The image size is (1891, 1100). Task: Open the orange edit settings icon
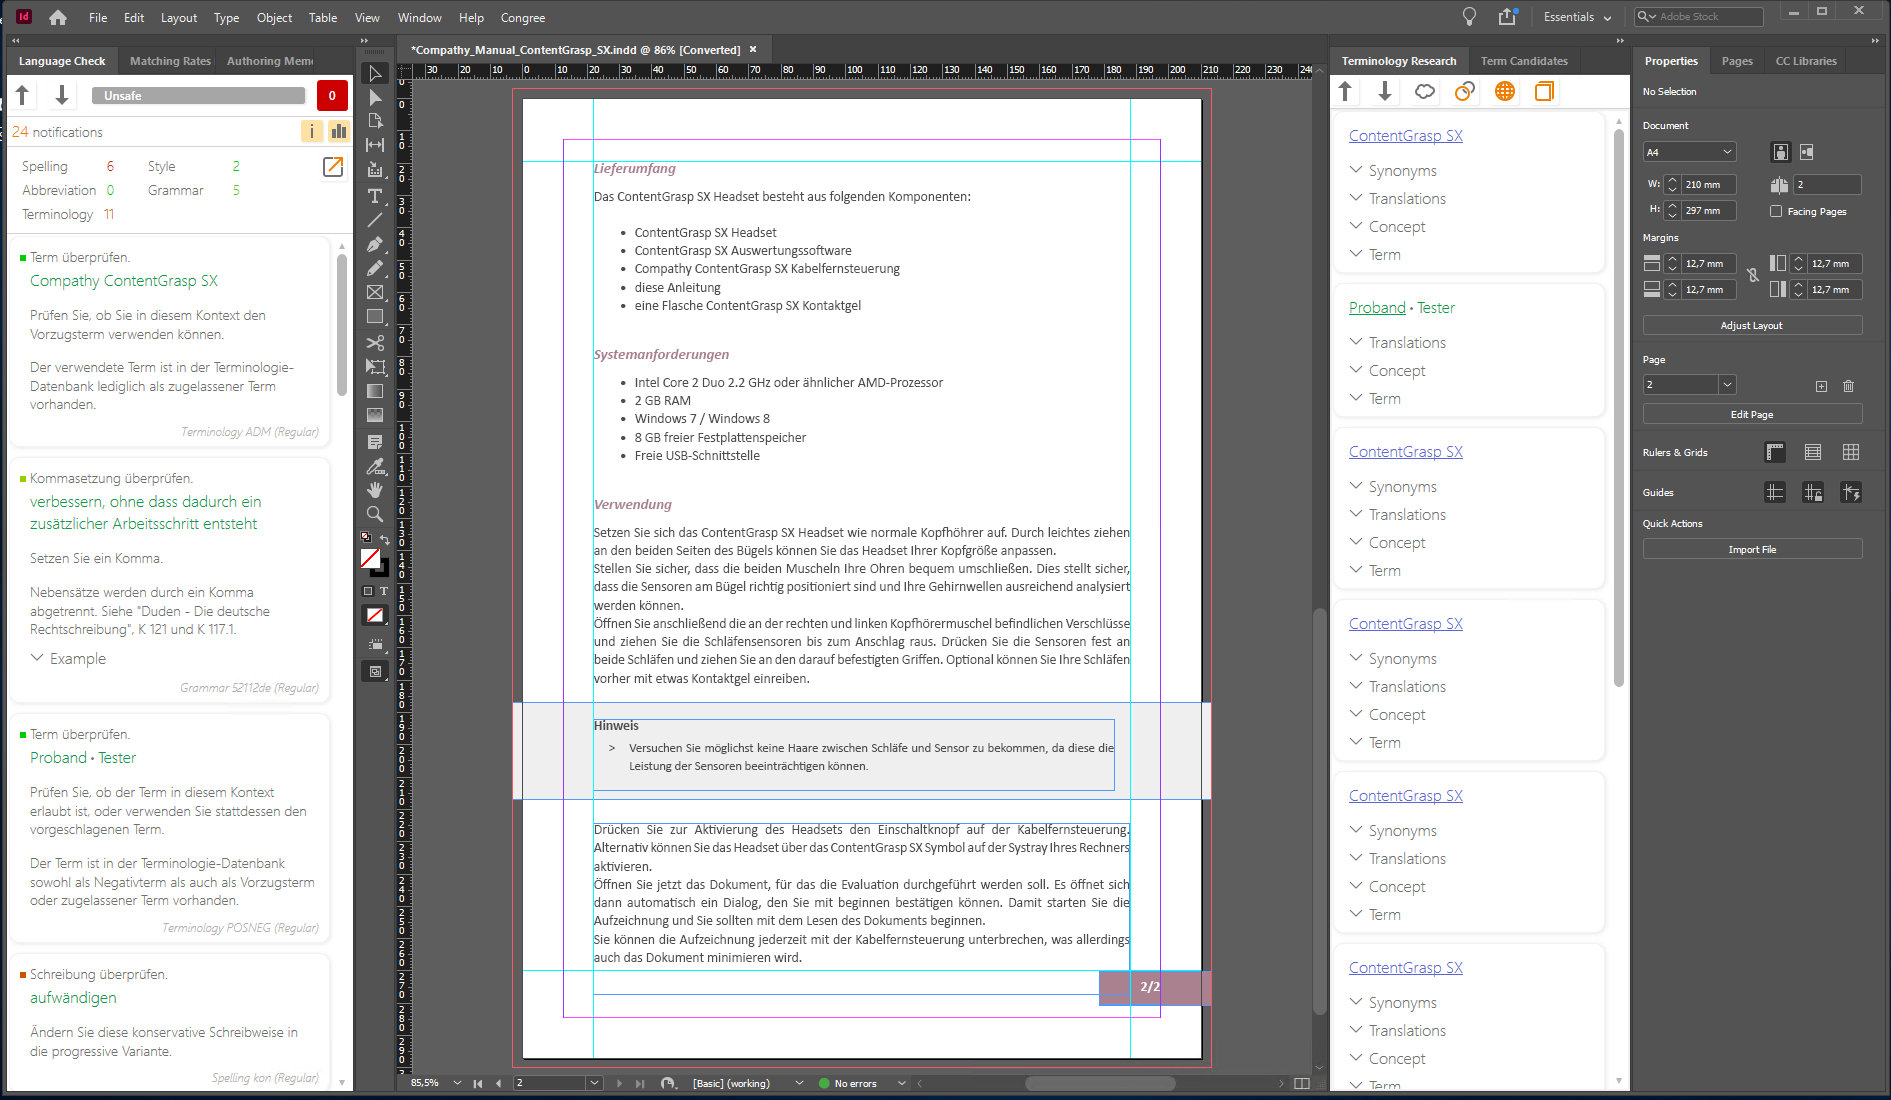pos(333,167)
